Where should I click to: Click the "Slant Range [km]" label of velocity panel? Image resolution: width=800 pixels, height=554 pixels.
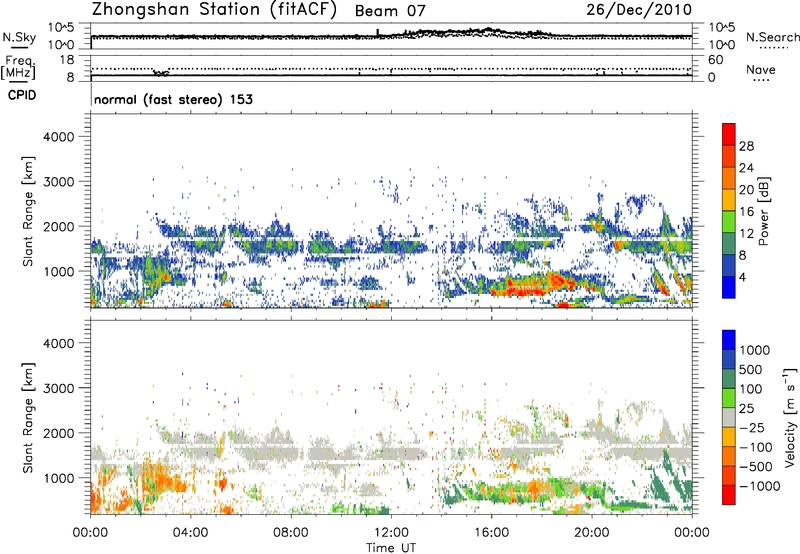[28, 417]
